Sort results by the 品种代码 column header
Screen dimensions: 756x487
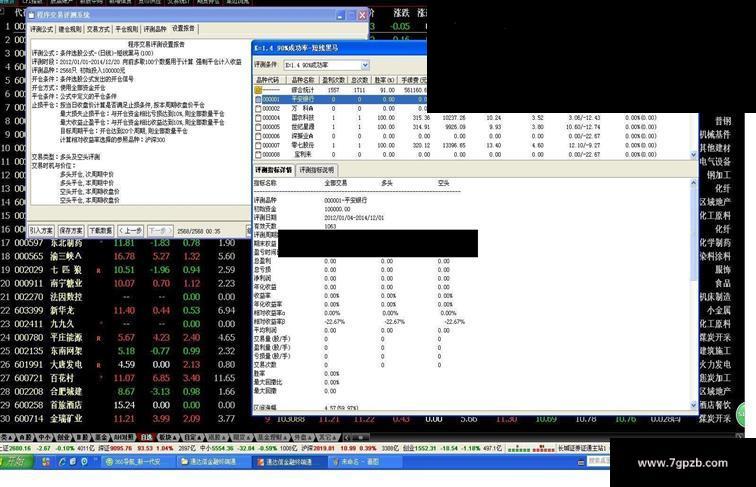click(269, 80)
